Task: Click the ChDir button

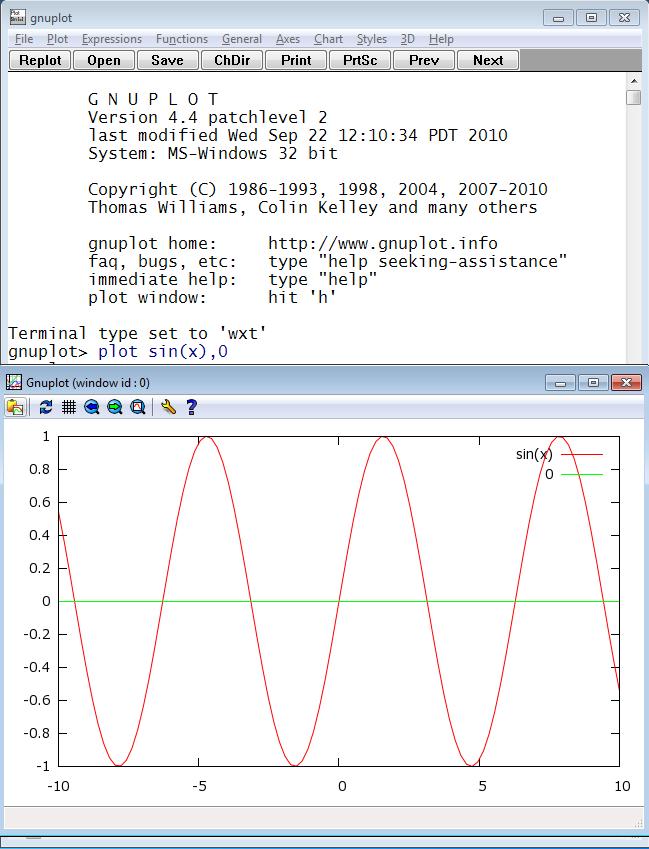Action: (232, 60)
